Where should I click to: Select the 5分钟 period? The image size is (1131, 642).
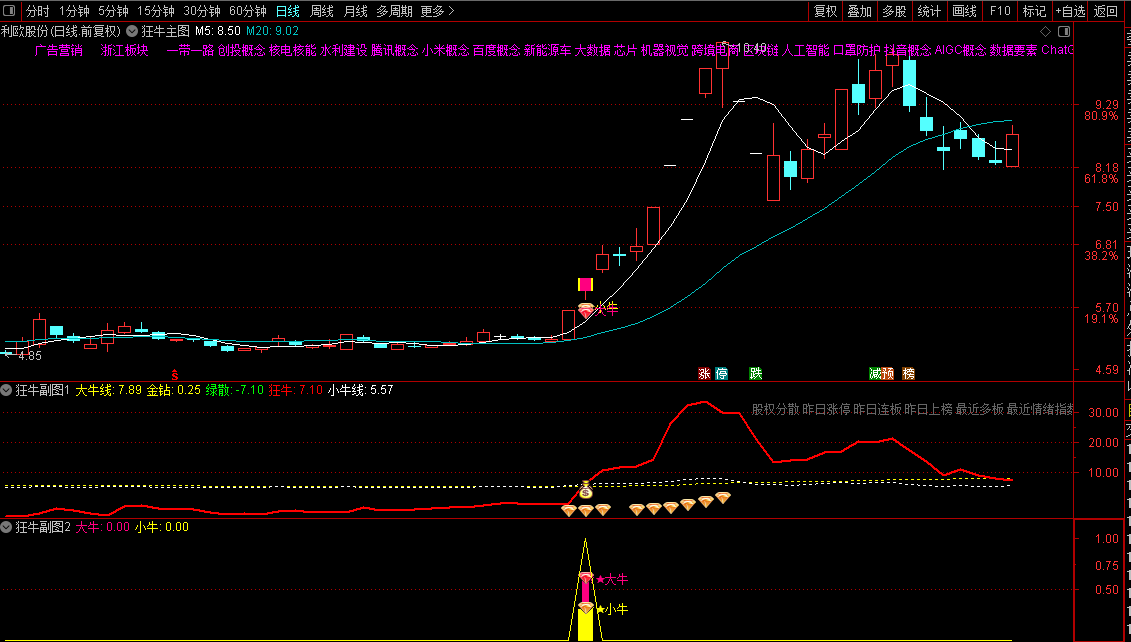[113, 11]
